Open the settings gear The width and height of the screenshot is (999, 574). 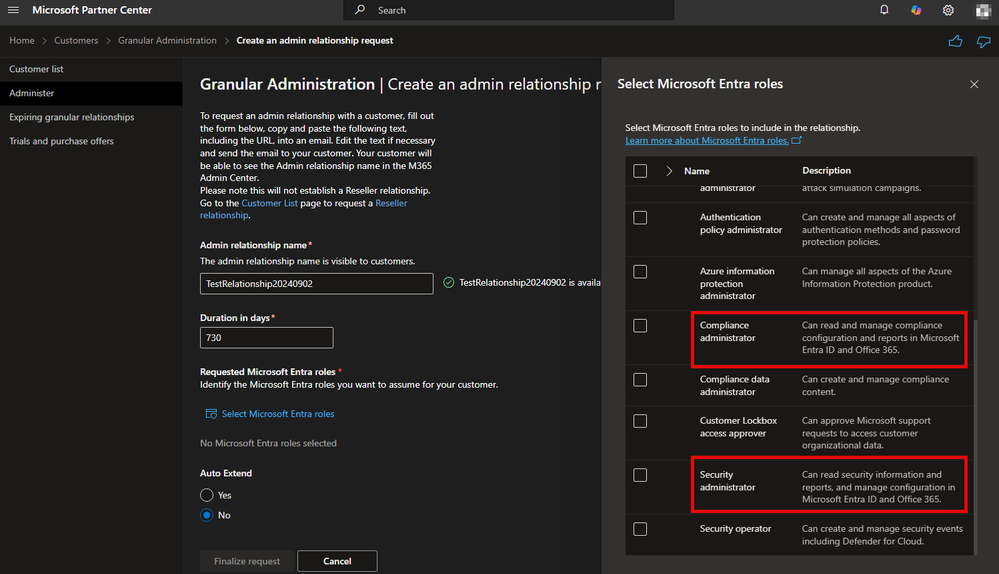948,10
